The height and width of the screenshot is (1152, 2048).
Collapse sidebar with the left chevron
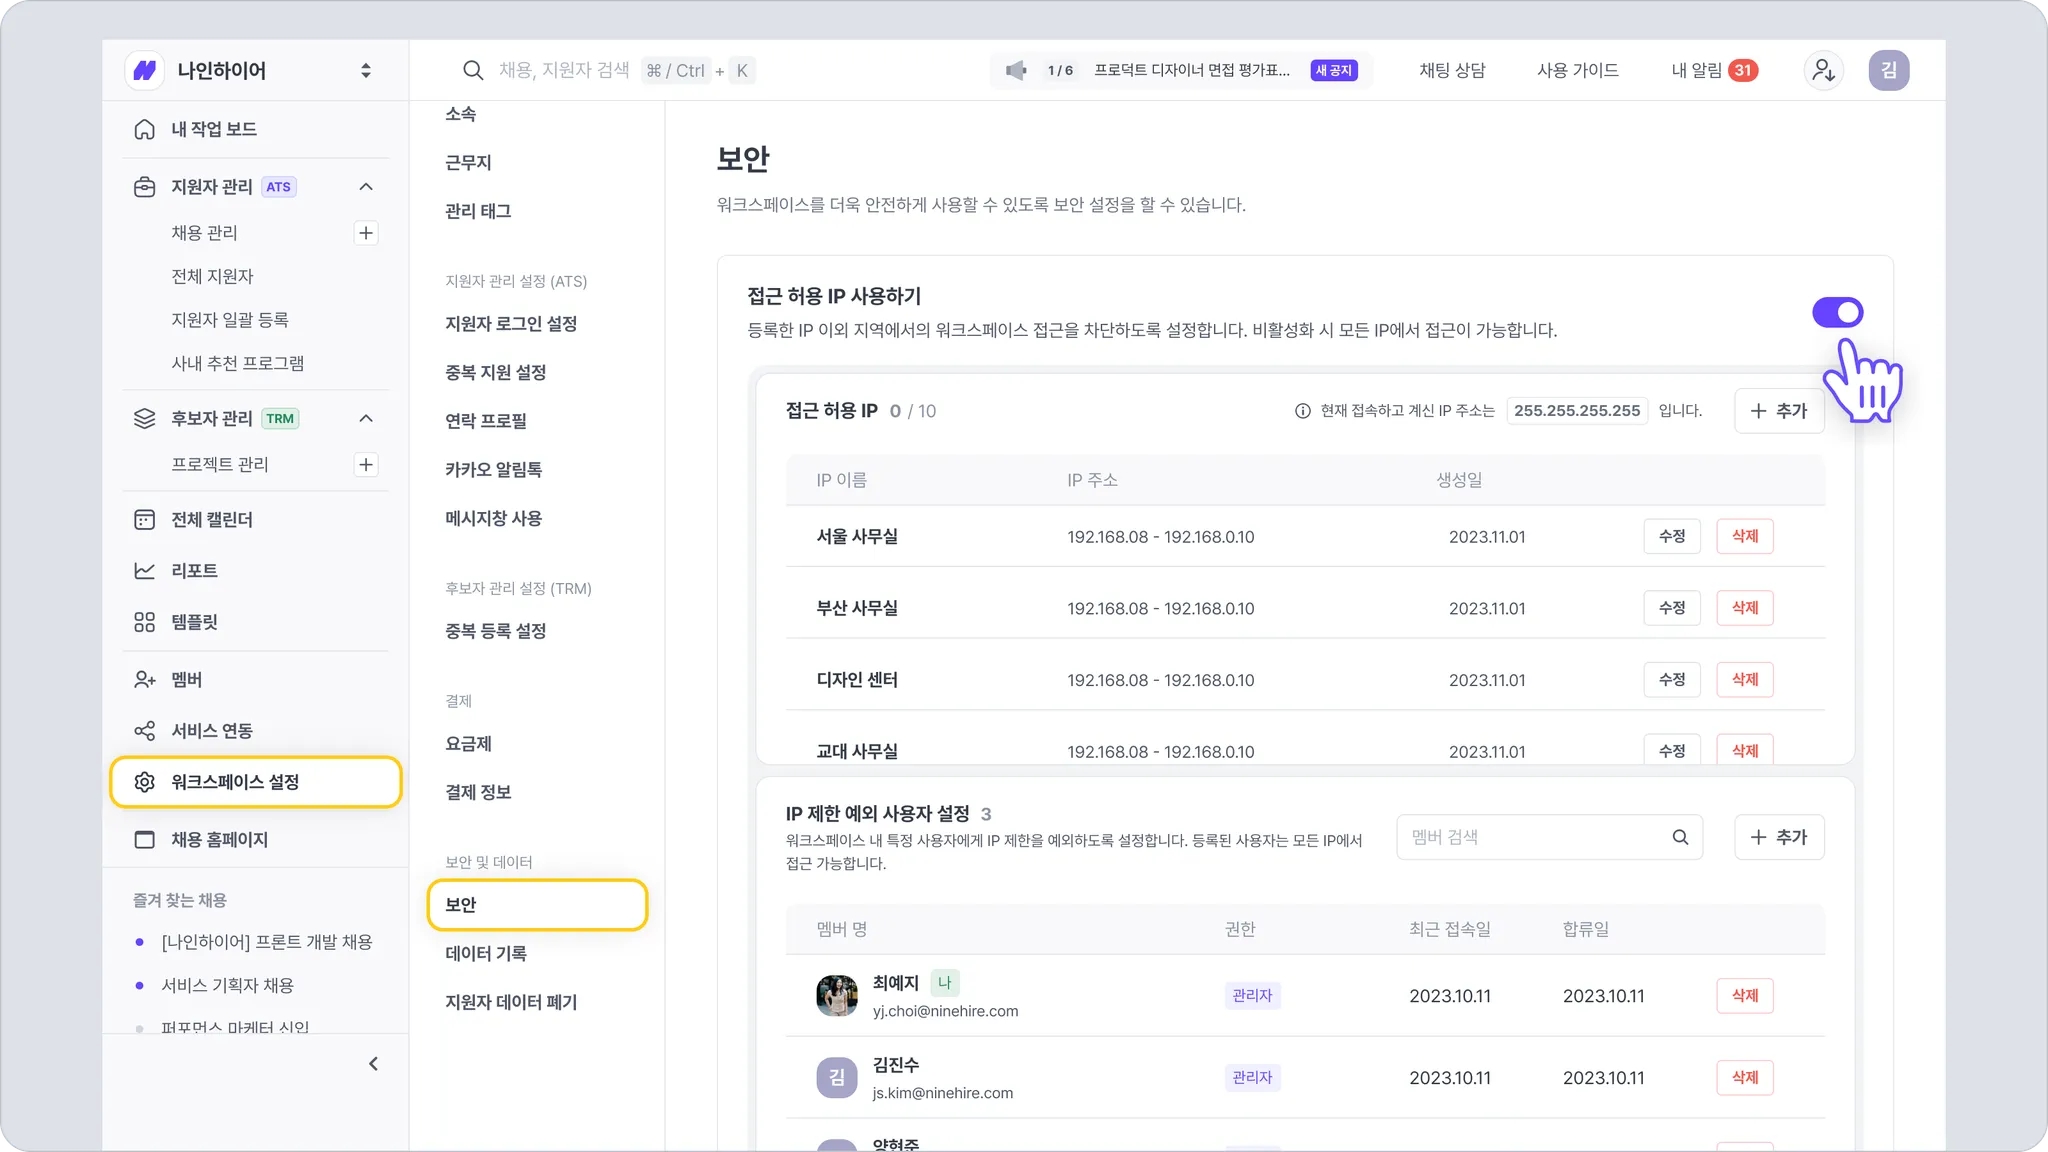373,1064
